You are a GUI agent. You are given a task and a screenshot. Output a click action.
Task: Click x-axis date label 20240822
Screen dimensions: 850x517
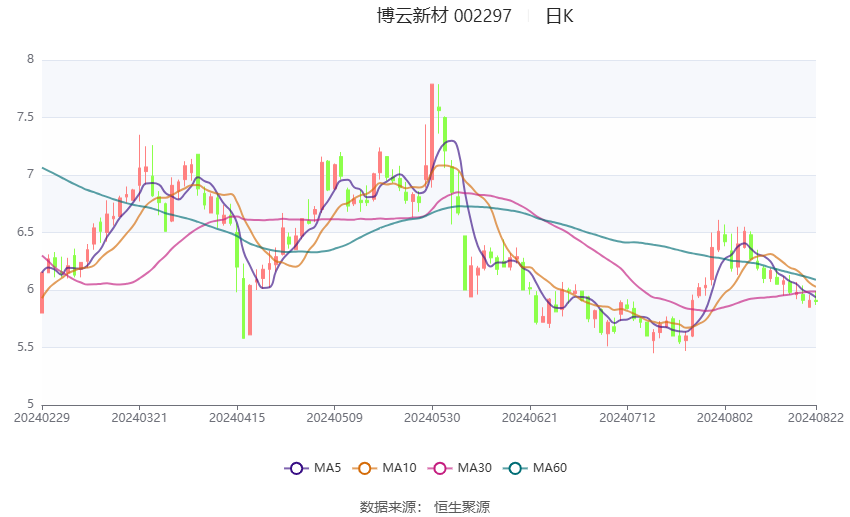pos(816,418)
